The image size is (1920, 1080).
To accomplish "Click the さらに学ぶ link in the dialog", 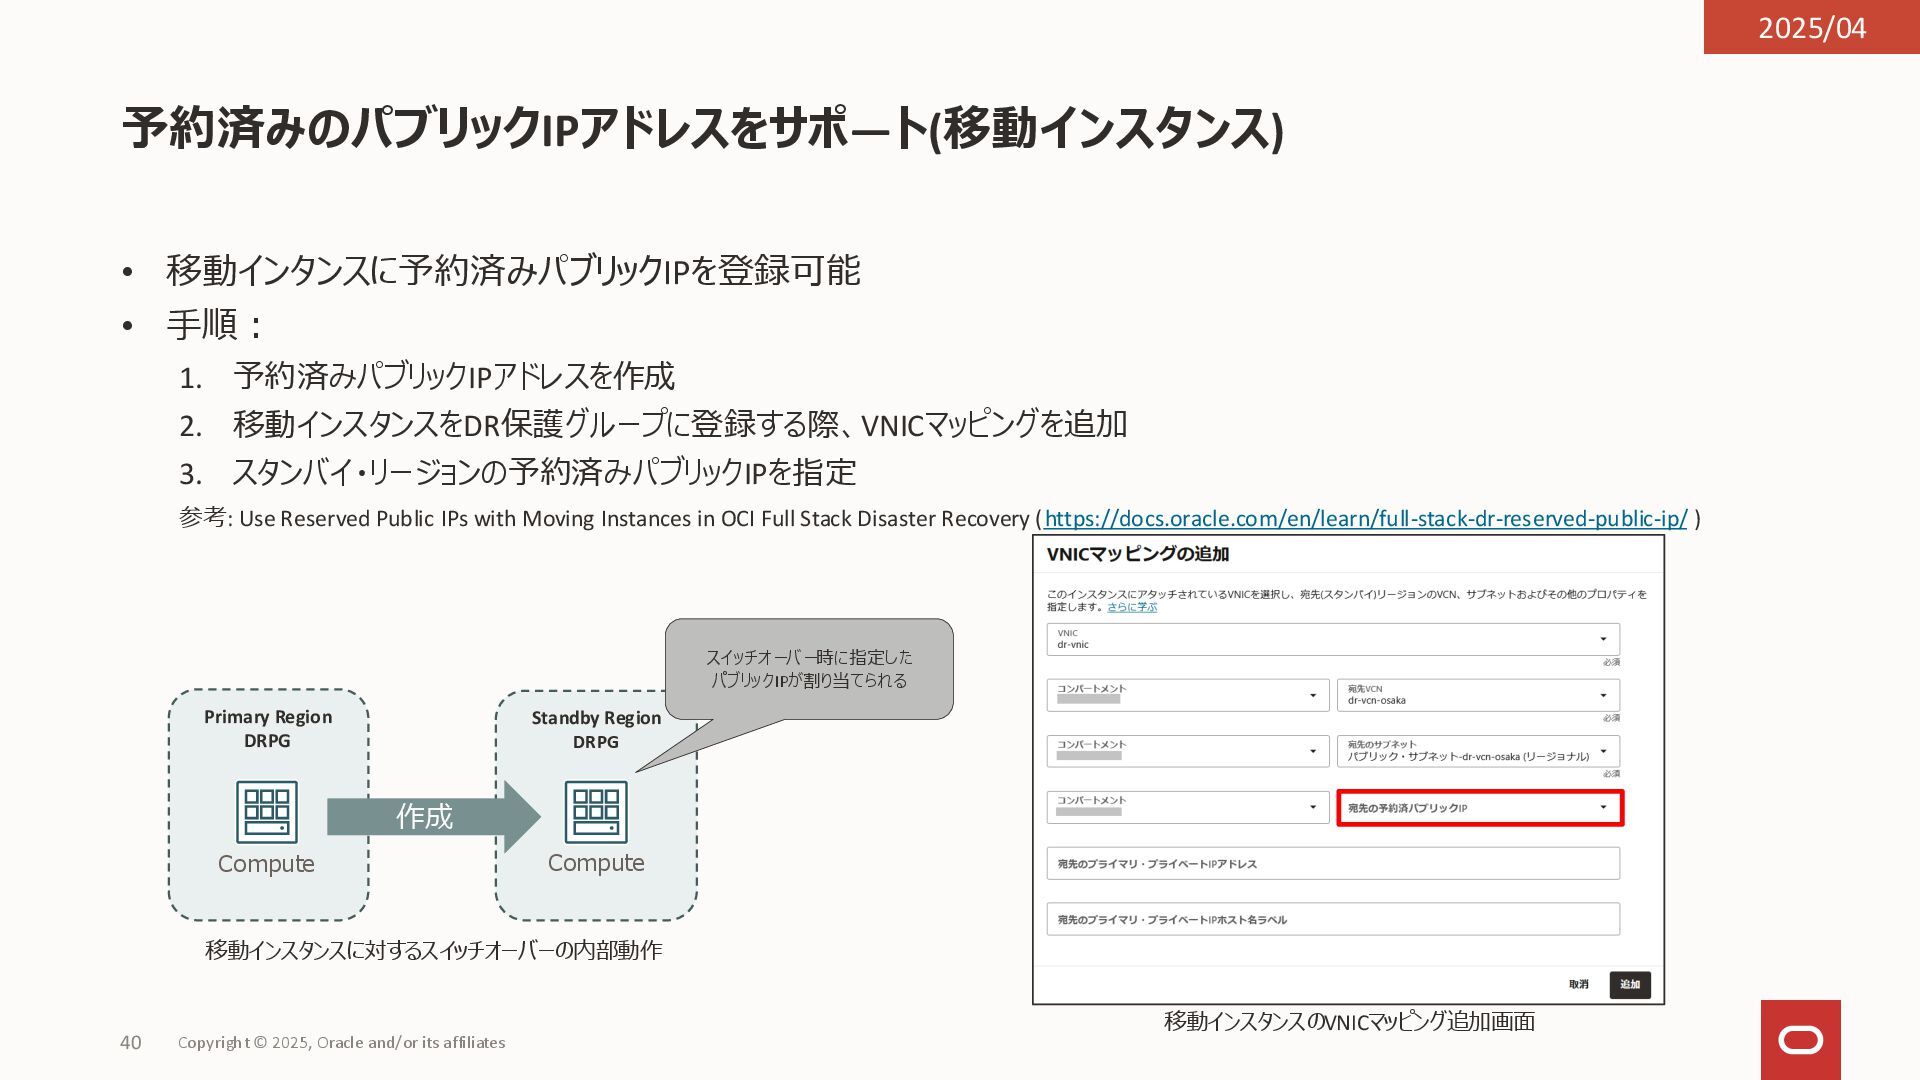I will (1132, 607).
